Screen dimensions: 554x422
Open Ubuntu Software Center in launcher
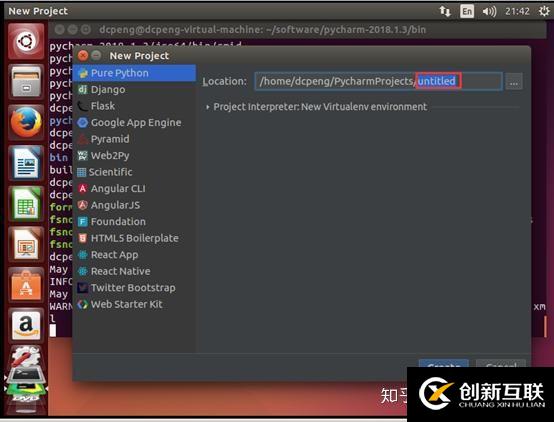click(x=26, y=285)
